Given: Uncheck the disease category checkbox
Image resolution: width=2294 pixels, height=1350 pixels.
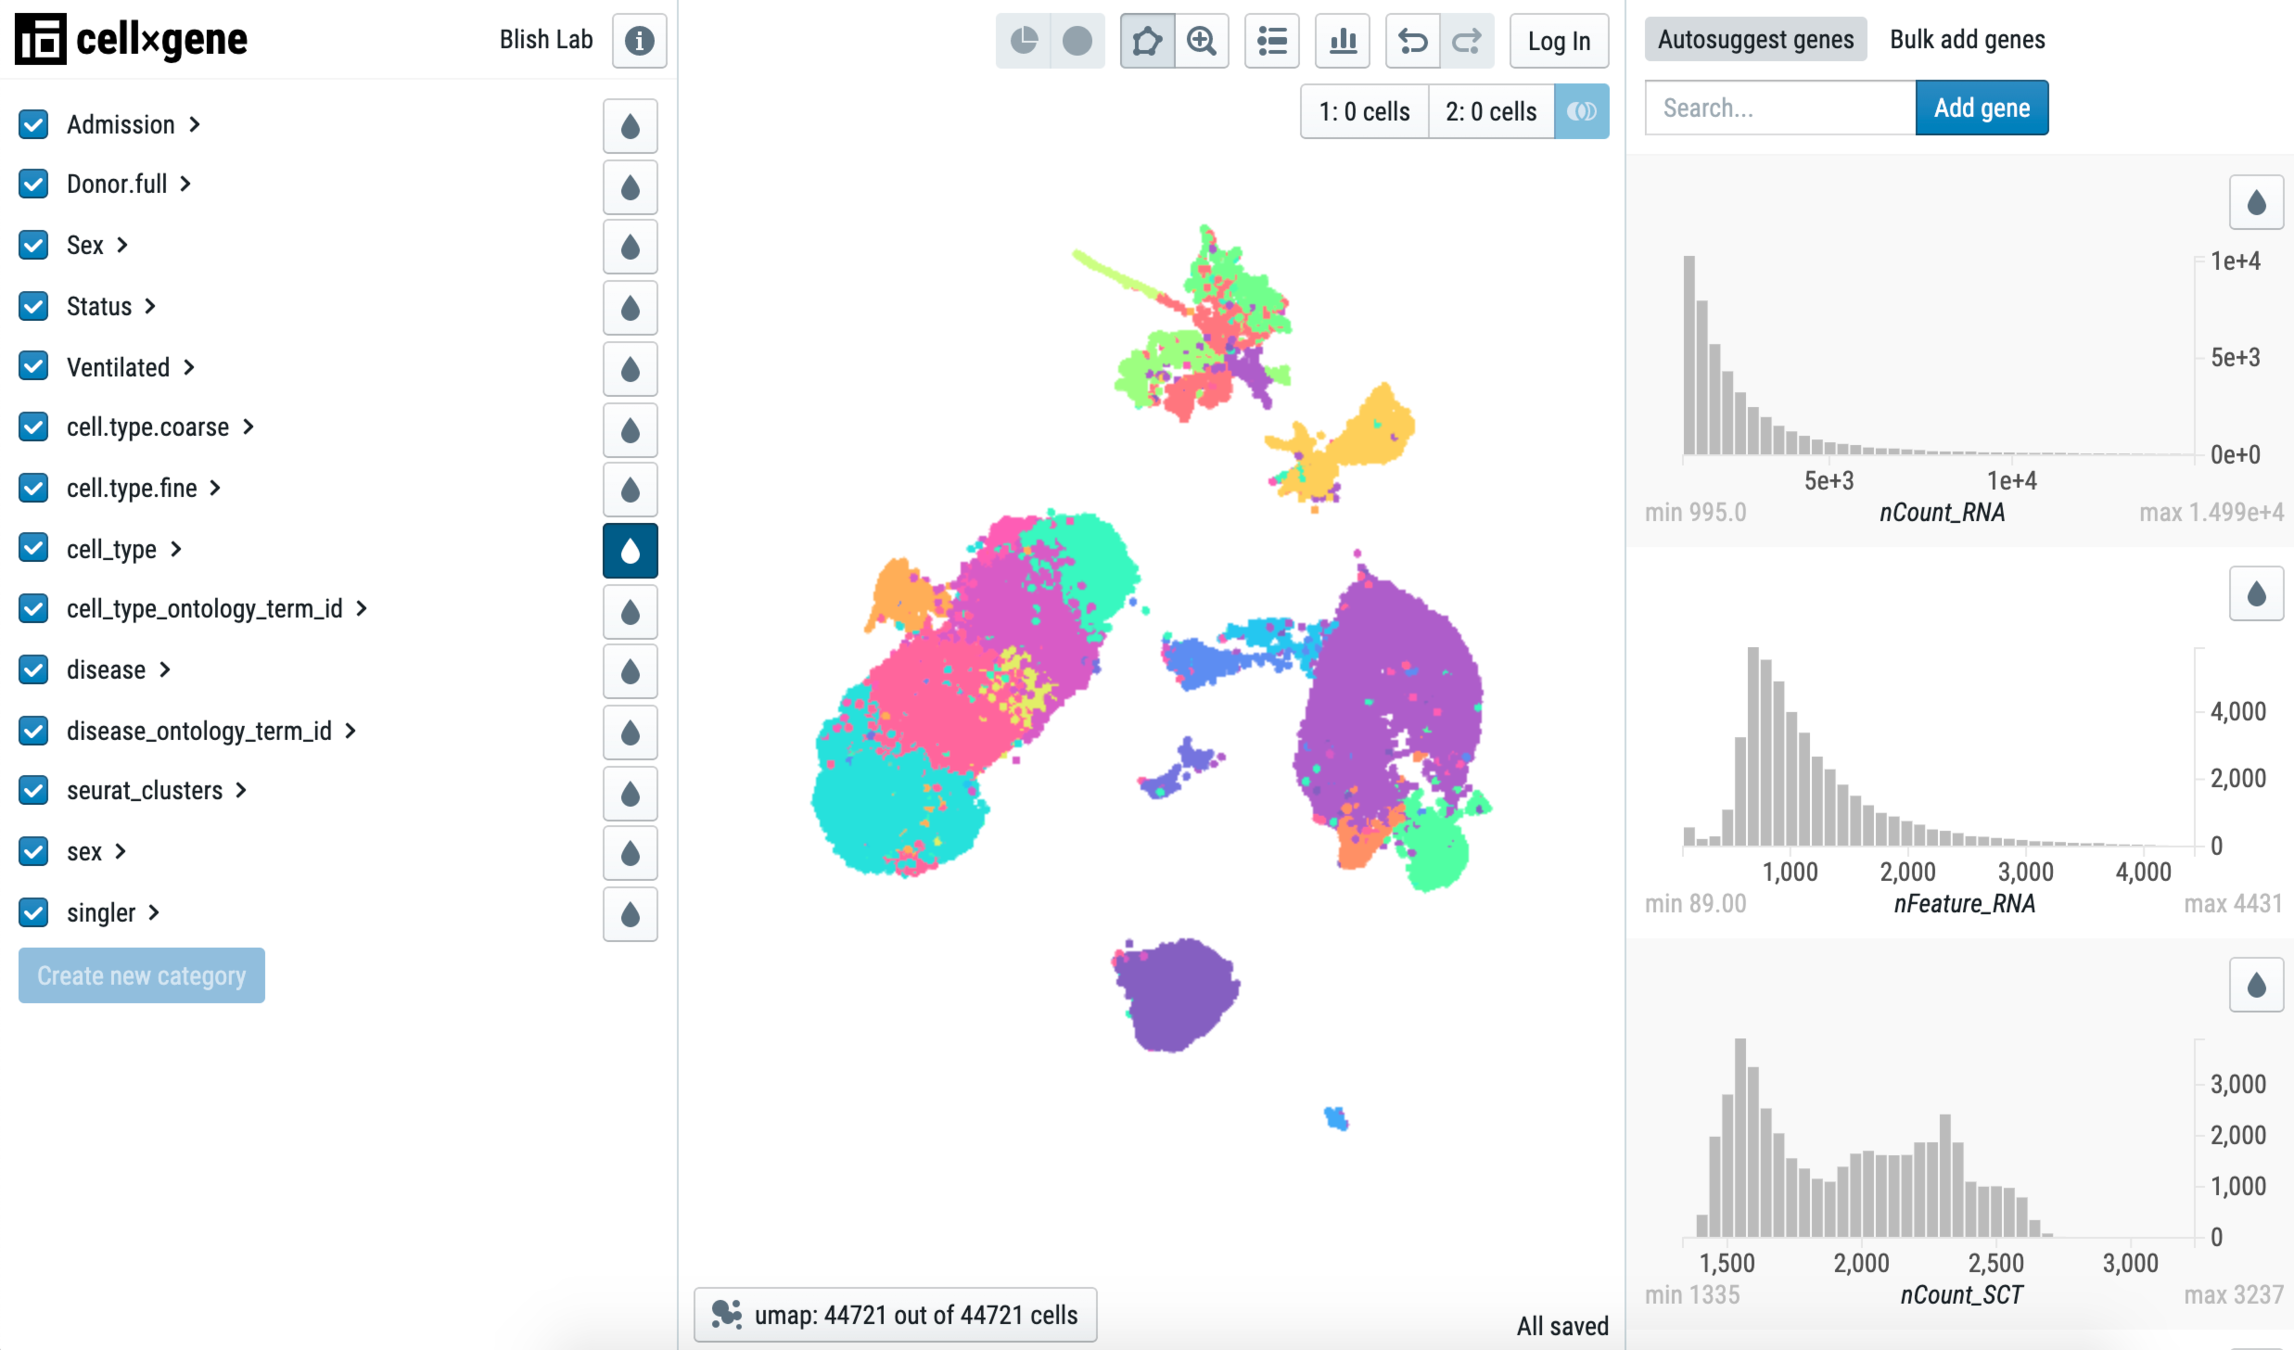Looking at the screenshot, I should (x=33, y=669).
